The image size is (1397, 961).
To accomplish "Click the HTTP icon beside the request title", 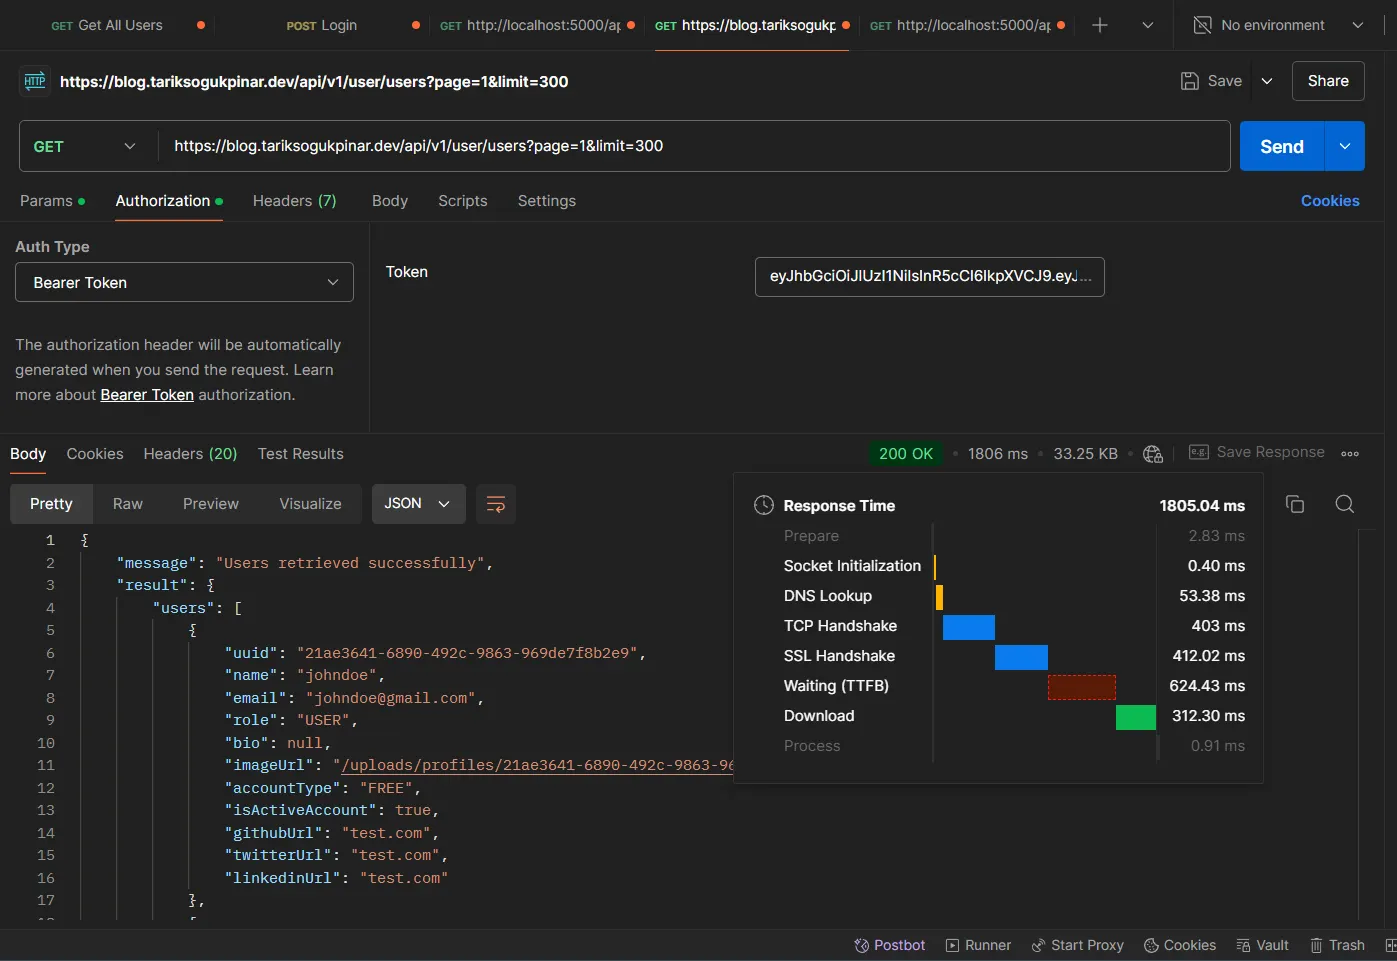I will pos(35,81).
